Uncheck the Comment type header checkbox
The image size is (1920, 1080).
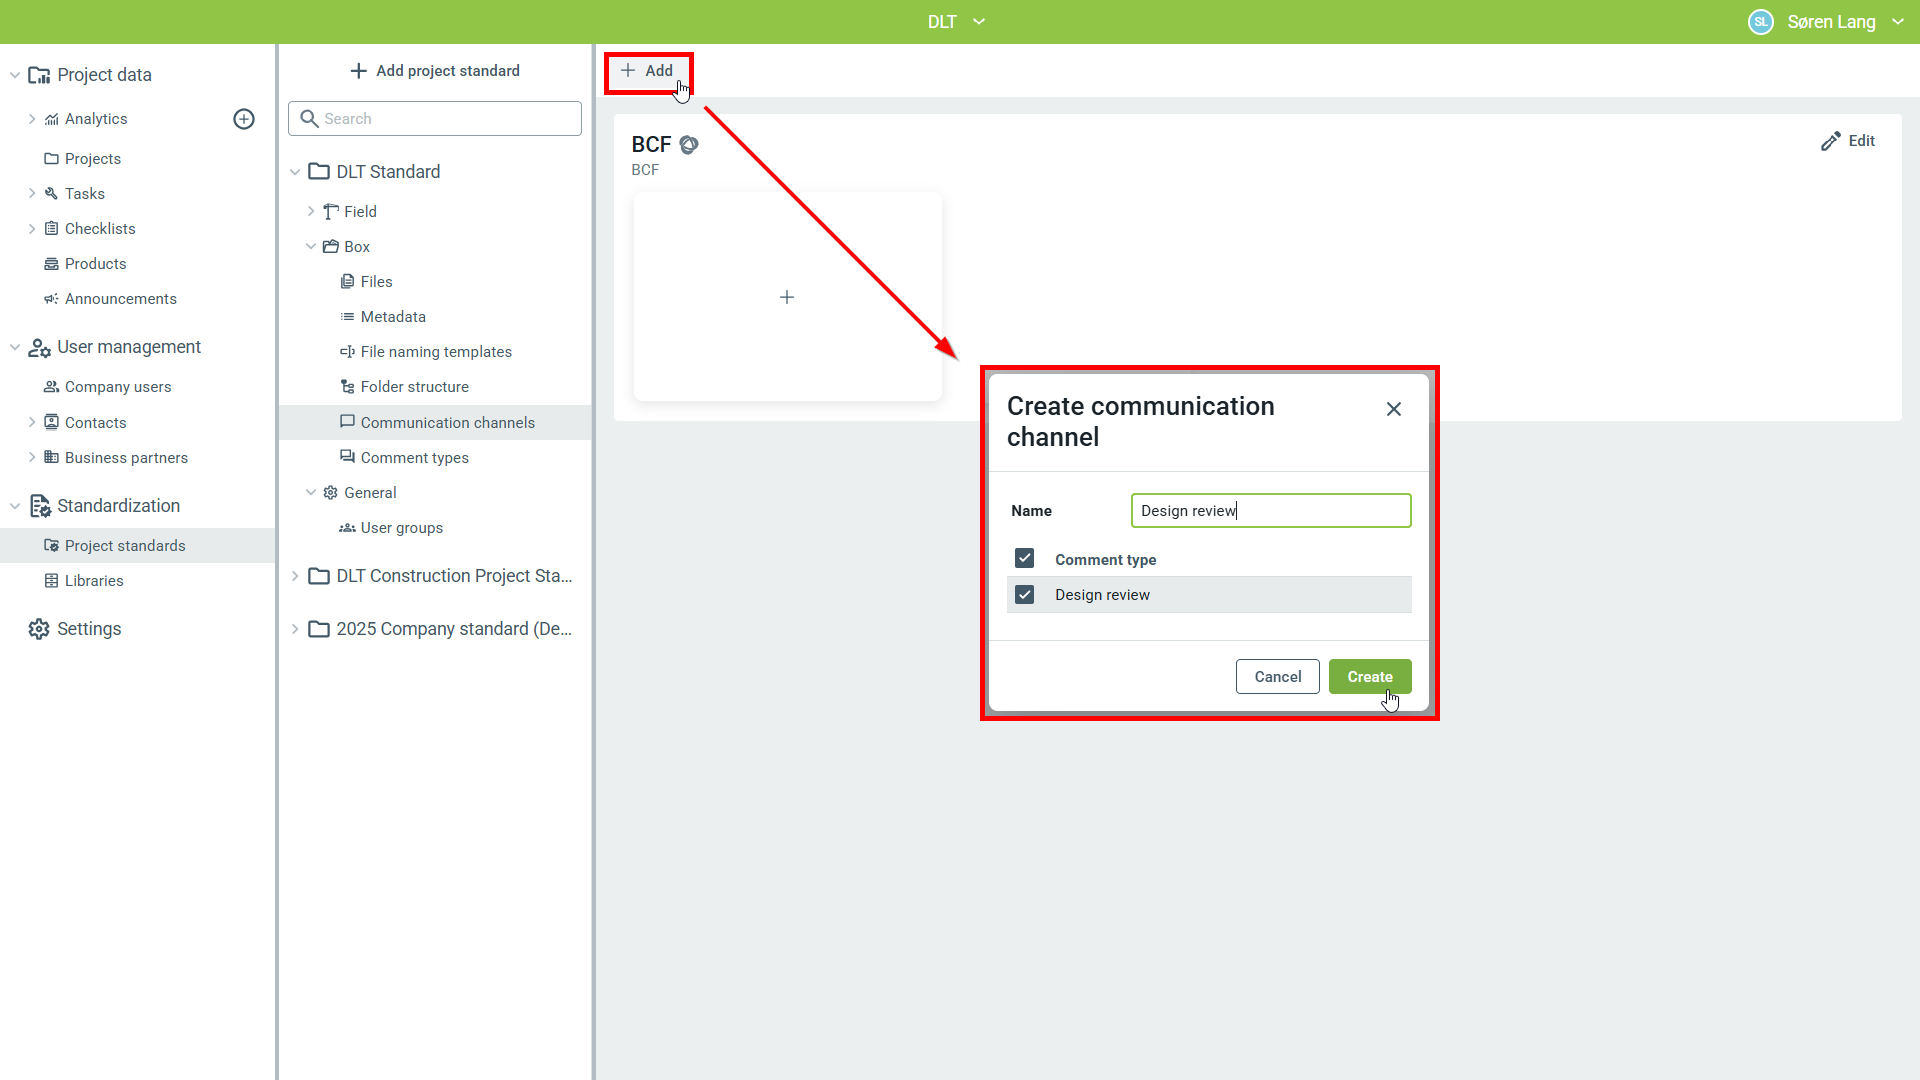1024,559
